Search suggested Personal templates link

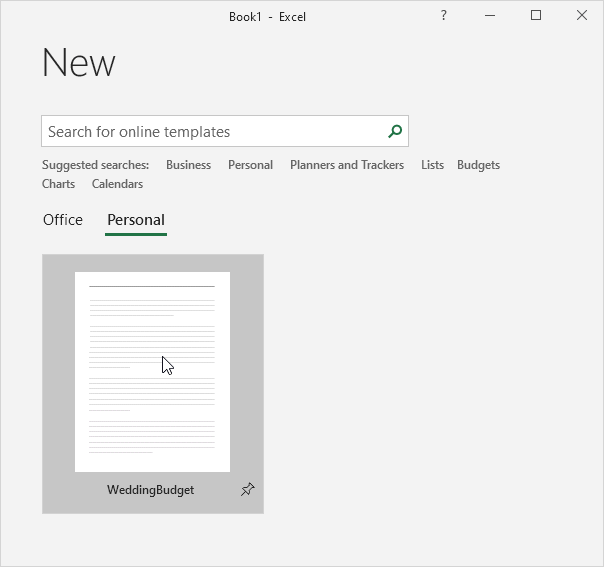pyautogui.click(x=250, y=165)
